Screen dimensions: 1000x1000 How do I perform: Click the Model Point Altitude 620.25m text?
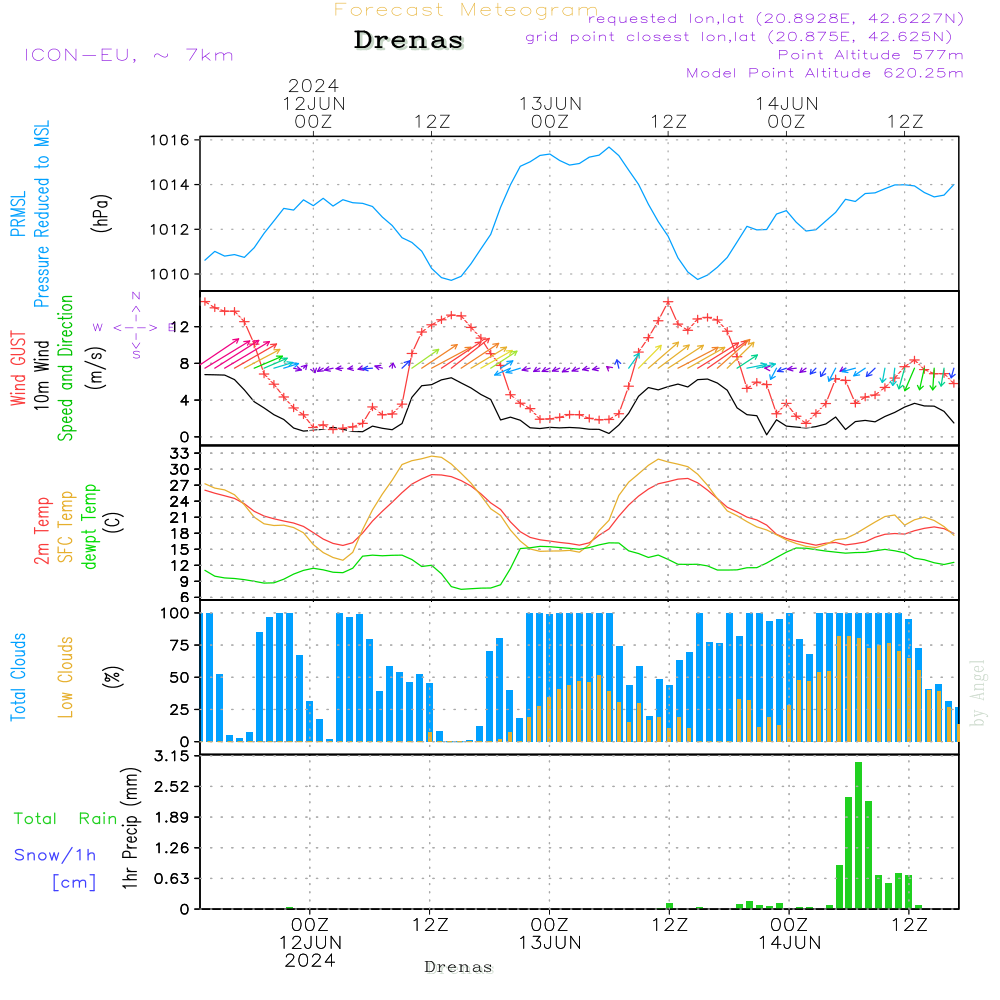point(825,73)
